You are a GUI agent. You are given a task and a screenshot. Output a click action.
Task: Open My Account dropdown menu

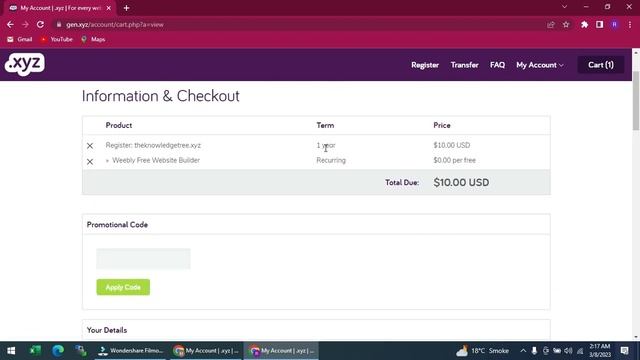[540, 65]
